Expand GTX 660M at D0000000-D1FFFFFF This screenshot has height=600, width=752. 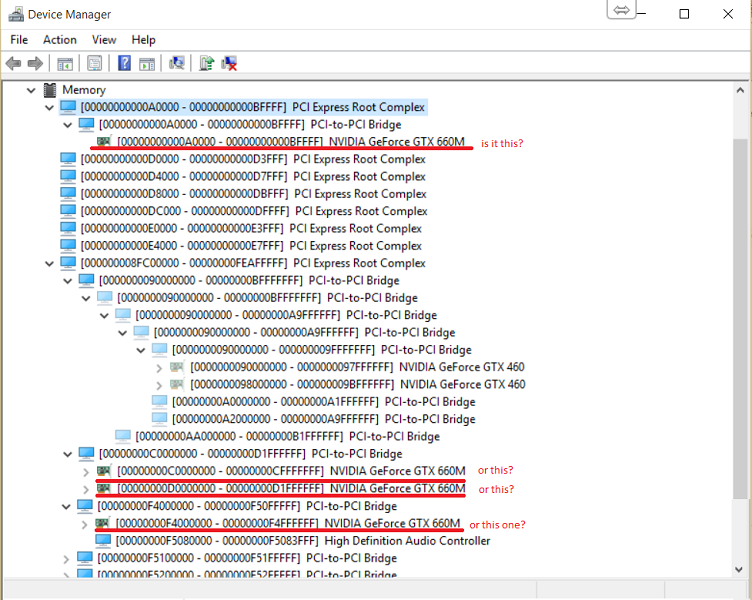coord(86,489)
